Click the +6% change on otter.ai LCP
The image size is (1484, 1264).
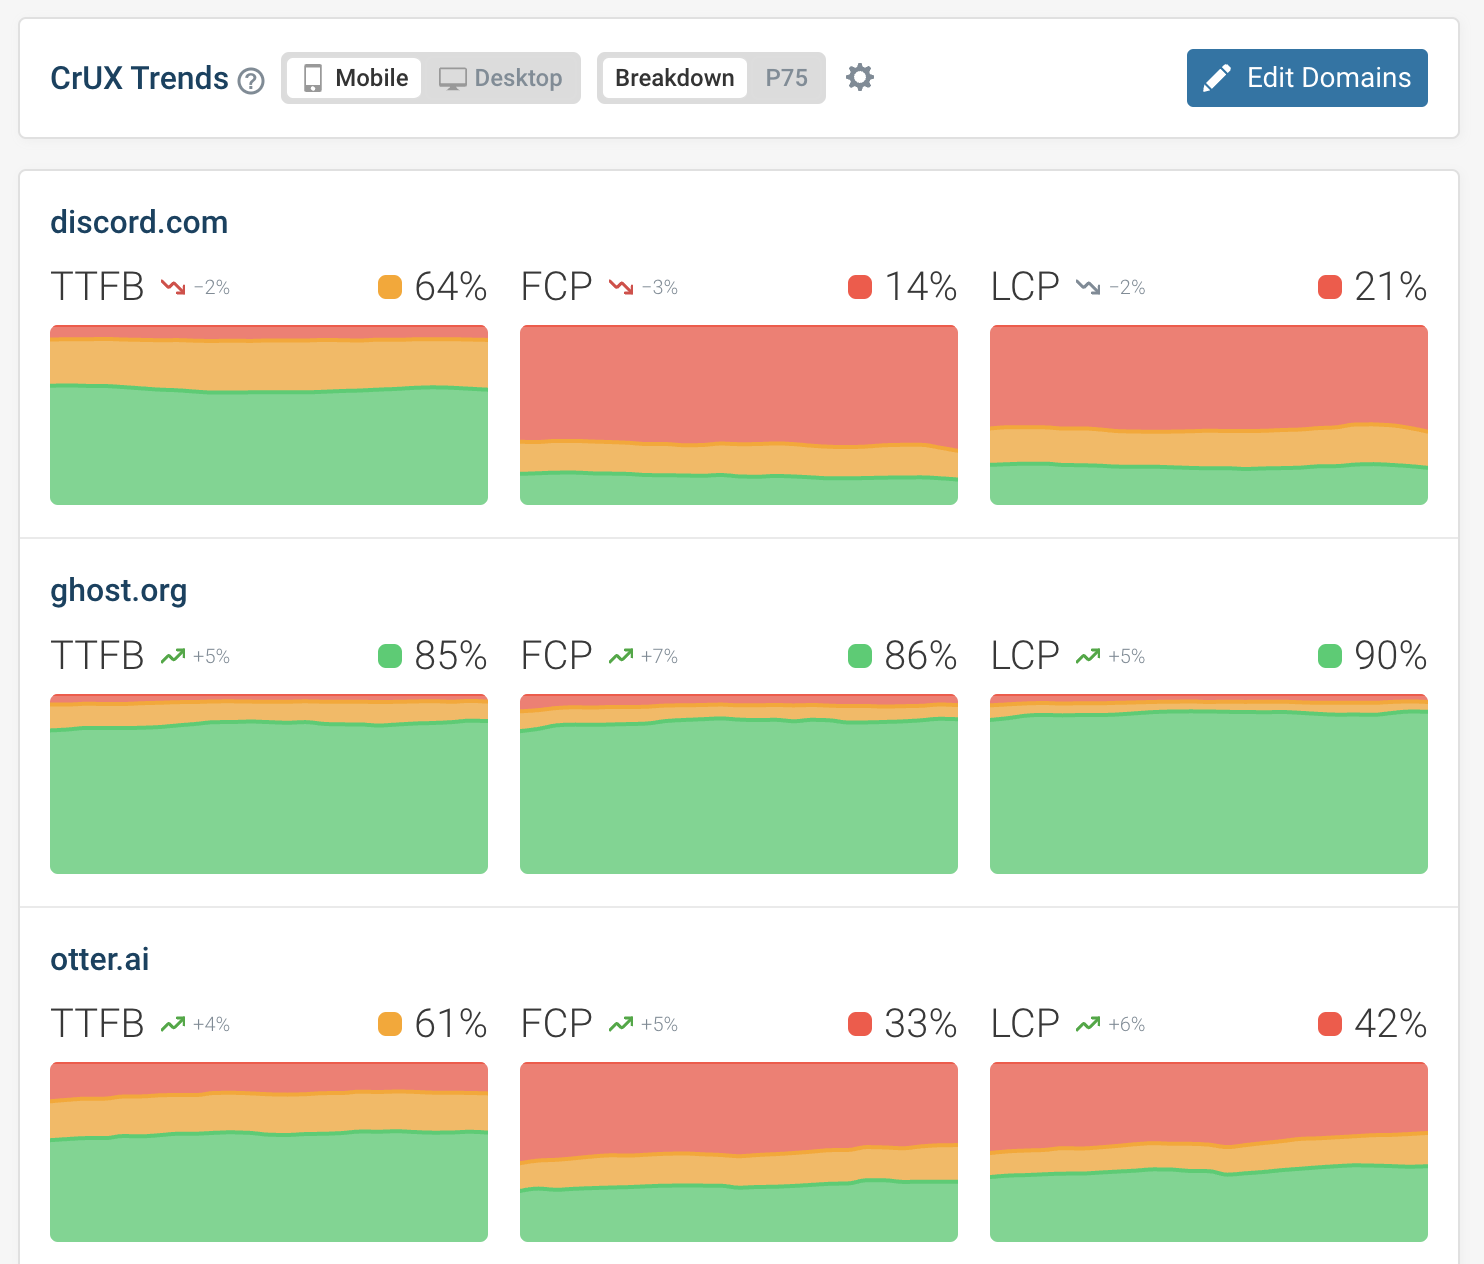(1127, 1025)
